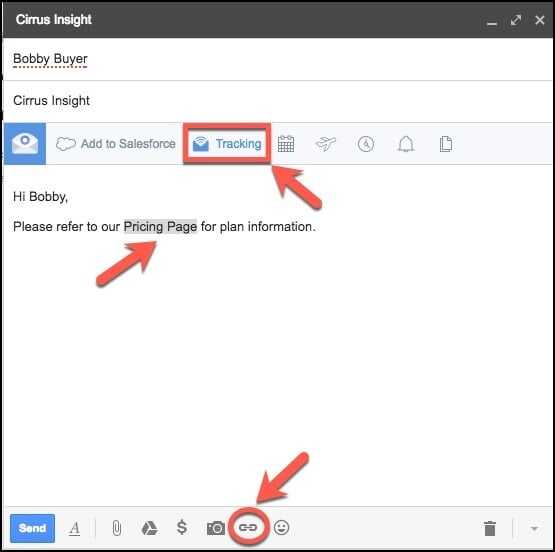The width and height of the screenshot is (555, 552).
Task: Click the airplane send-later icon
Action: pyautogui.click(x=326, y=144)
